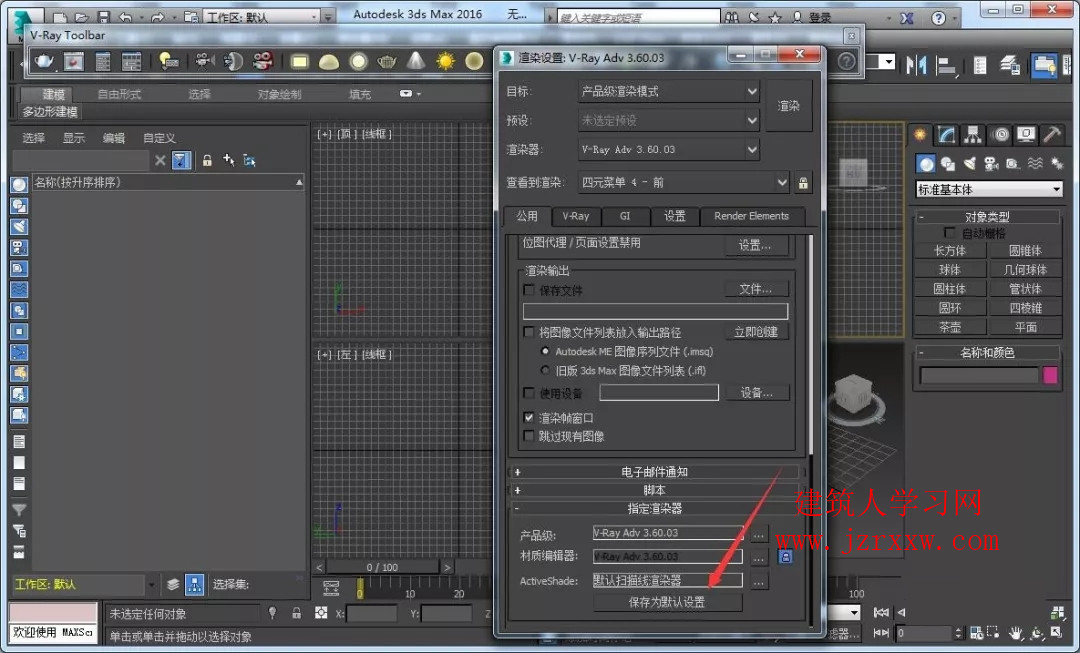
Task: Create a V-Ray sphere light
Action: (358, 62)
